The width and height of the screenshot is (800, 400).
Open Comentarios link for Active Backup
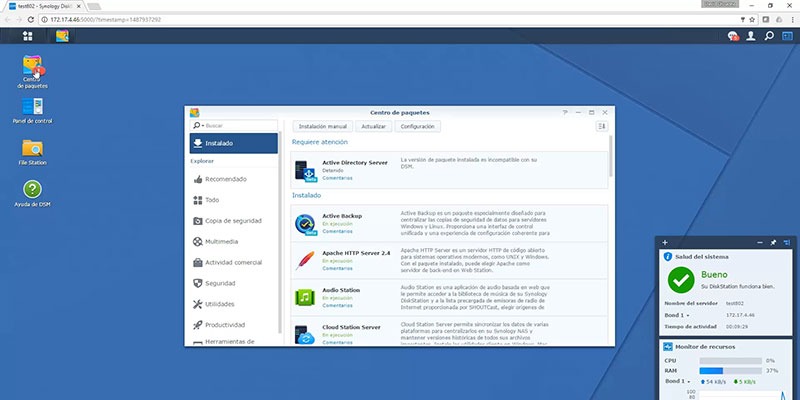[337, 231]
